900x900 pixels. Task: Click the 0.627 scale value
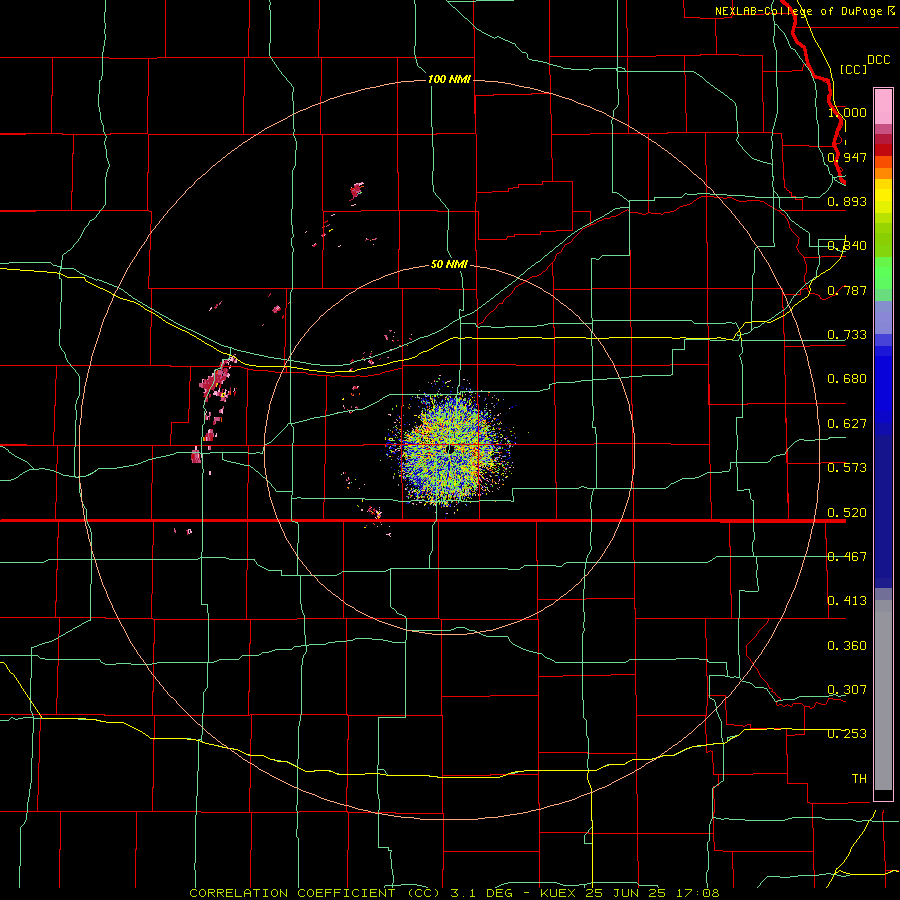click(x=847, y=424)
